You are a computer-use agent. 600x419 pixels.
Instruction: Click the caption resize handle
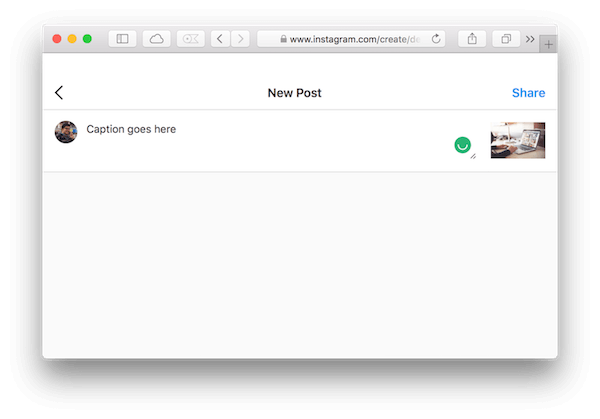pyautogui.click(x=473, y=155)
